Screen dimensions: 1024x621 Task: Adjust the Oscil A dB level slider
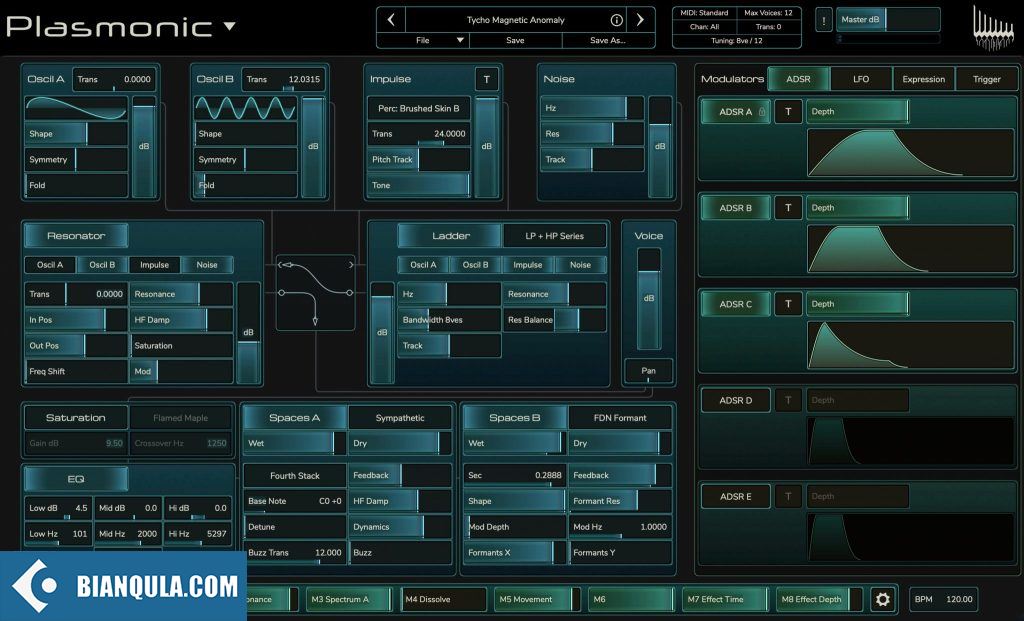pos(144,147)
